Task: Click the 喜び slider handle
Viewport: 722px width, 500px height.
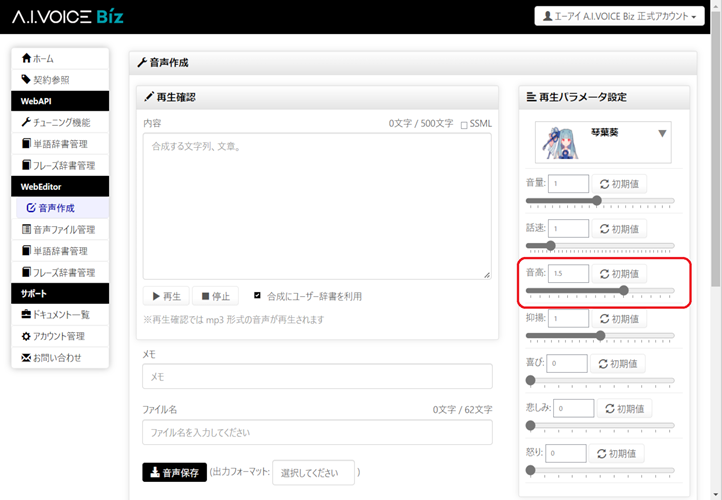Action: point(530,380)
